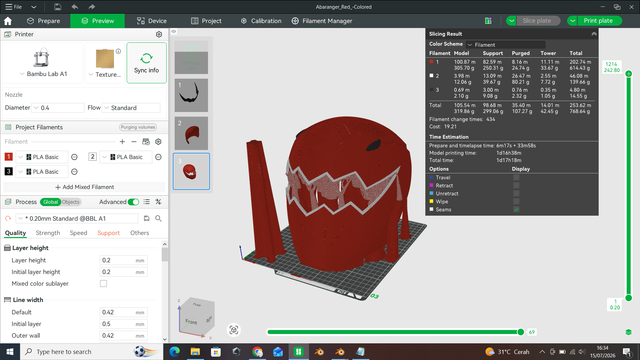
Task: Open Google Chrome from taskbar
Action: [257, 352]
